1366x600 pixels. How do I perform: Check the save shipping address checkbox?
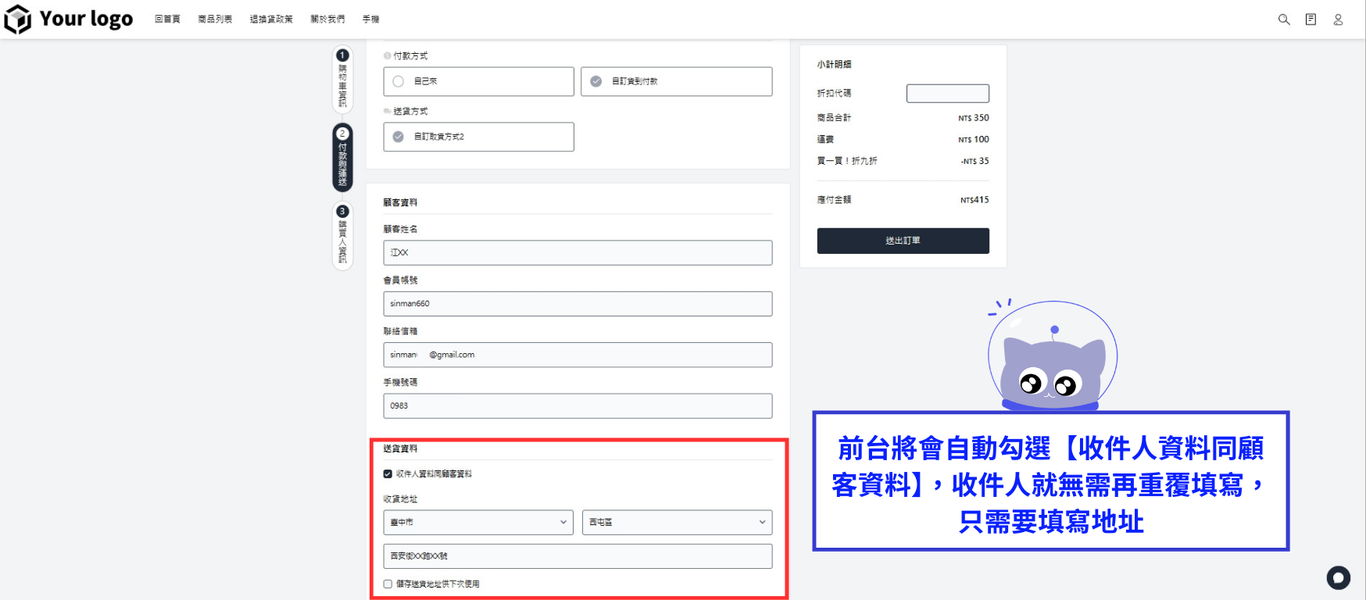(388, 584)
